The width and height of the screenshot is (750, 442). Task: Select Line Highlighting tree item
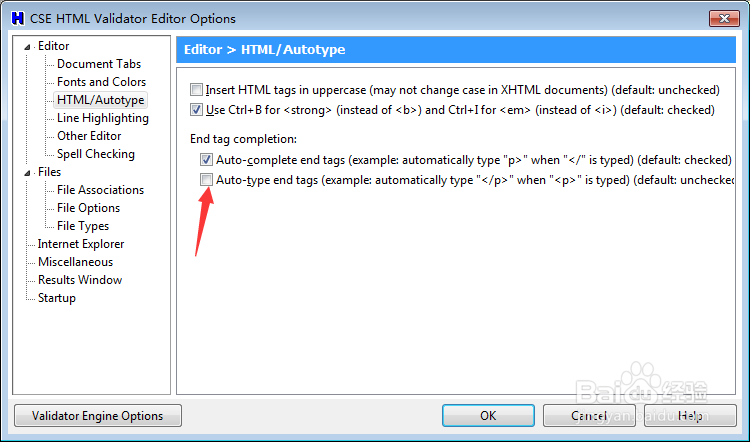102,118
